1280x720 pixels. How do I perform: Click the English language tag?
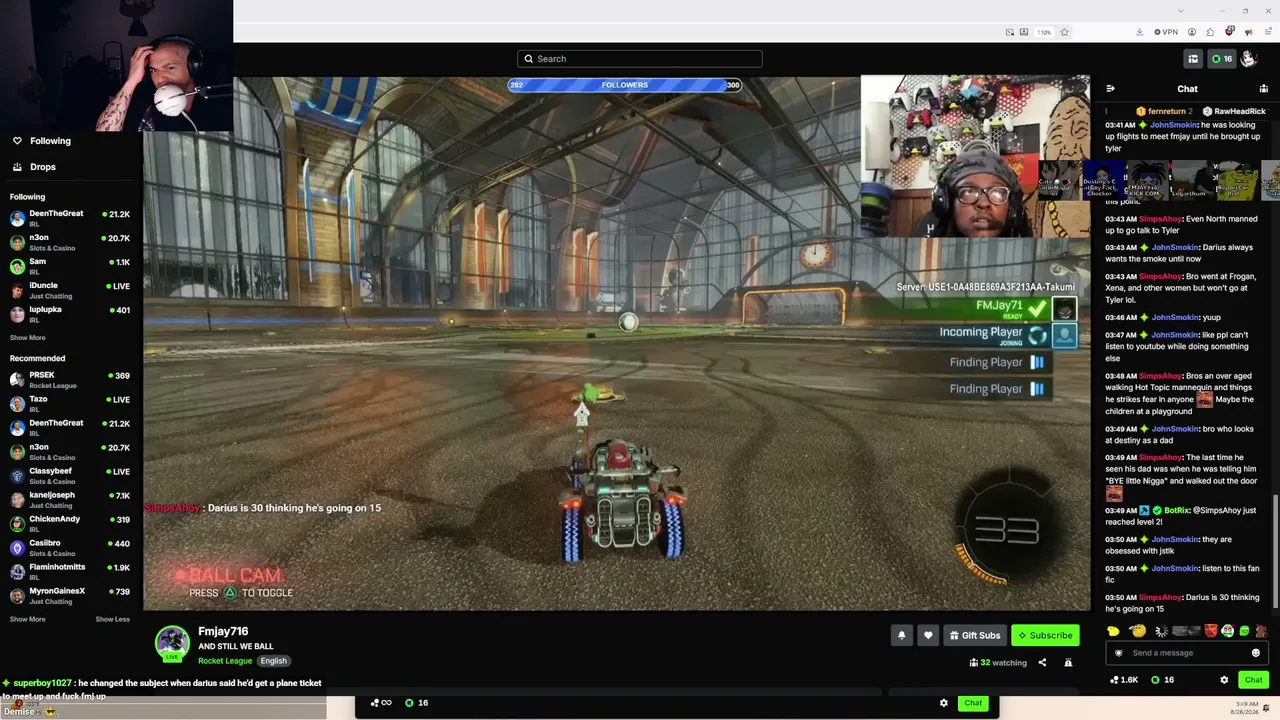274,661
